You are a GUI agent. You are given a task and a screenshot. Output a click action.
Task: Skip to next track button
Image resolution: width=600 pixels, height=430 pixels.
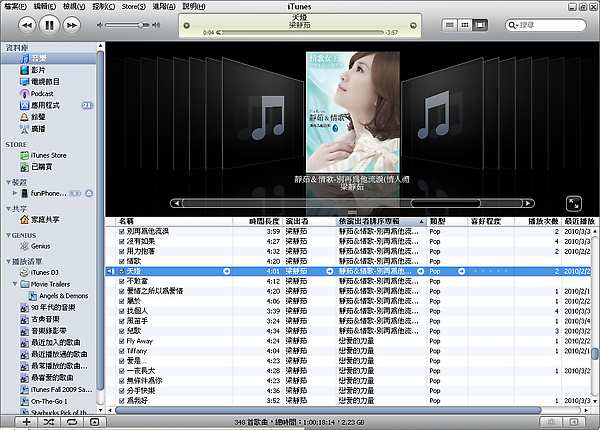click(x=72, y=26)
